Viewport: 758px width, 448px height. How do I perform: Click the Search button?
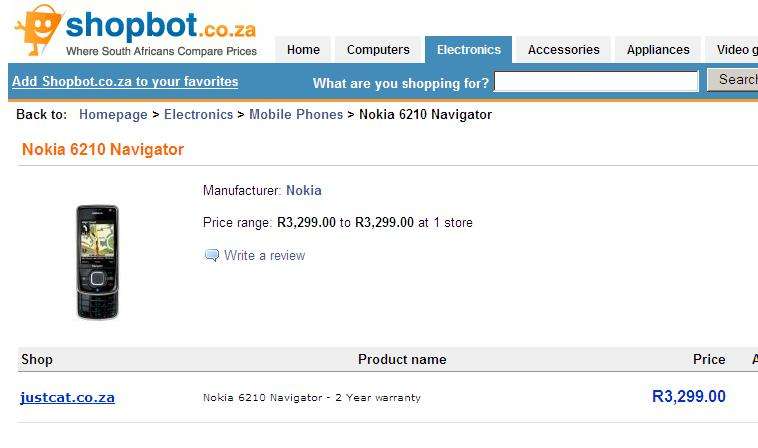click(733, 80)
